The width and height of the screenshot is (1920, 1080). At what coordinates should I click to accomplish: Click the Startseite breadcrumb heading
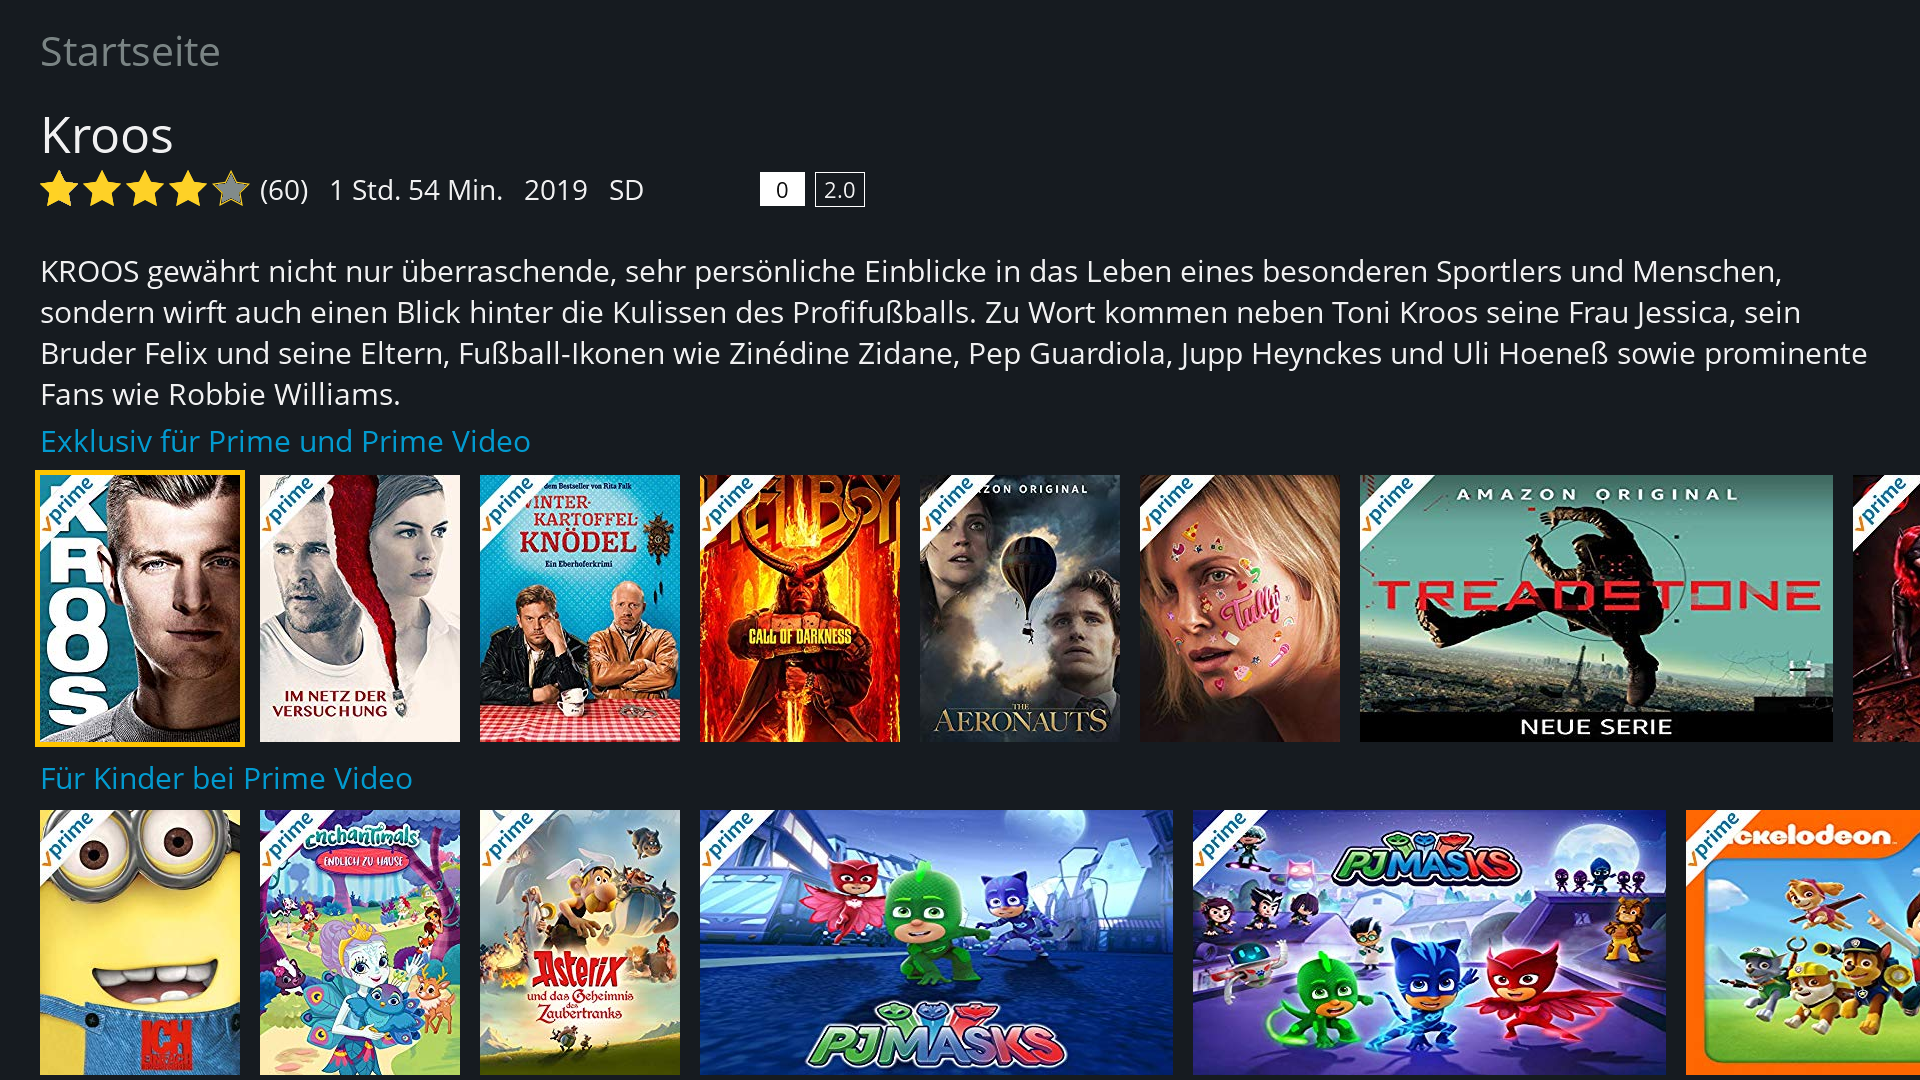pyautogui.click(x=130, y=52)
